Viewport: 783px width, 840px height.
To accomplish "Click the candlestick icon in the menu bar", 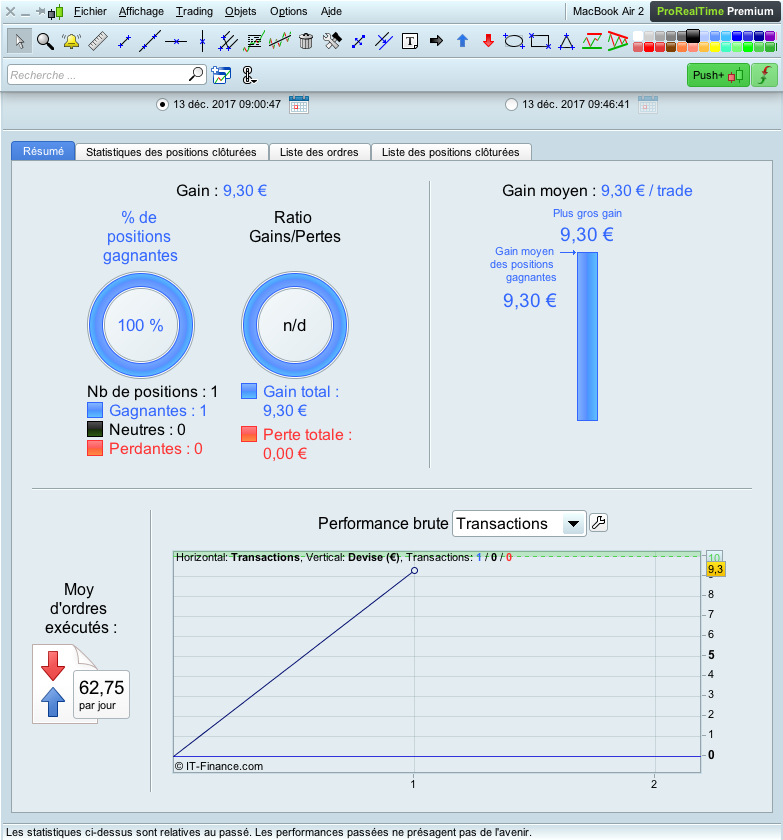I will point(56,12).
